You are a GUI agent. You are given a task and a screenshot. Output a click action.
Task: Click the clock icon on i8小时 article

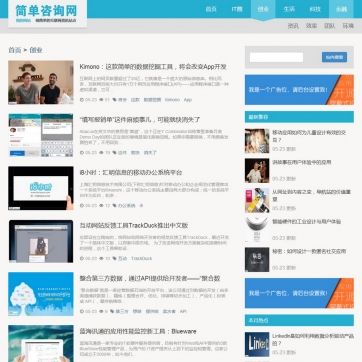click(82, 206)
